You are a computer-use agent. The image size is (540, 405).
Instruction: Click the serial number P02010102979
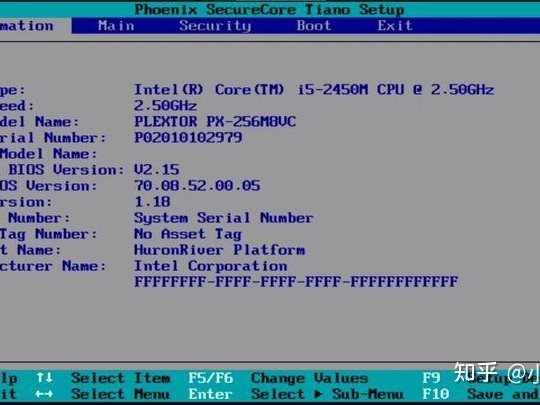point(188,137)
